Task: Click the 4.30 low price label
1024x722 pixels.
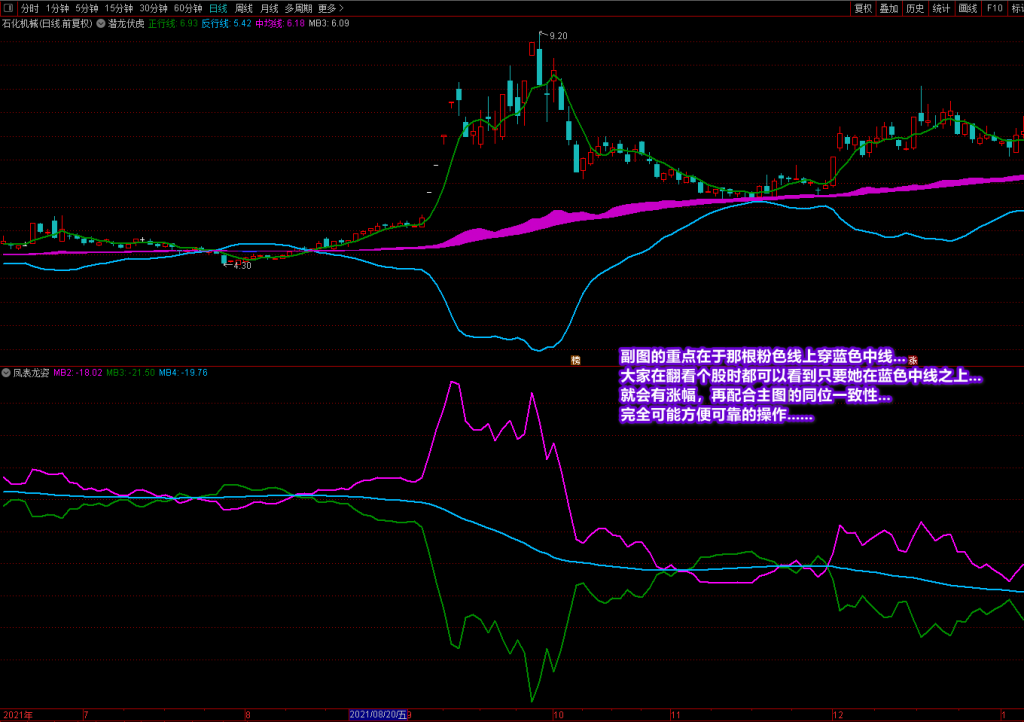Action: click(242, 266)
